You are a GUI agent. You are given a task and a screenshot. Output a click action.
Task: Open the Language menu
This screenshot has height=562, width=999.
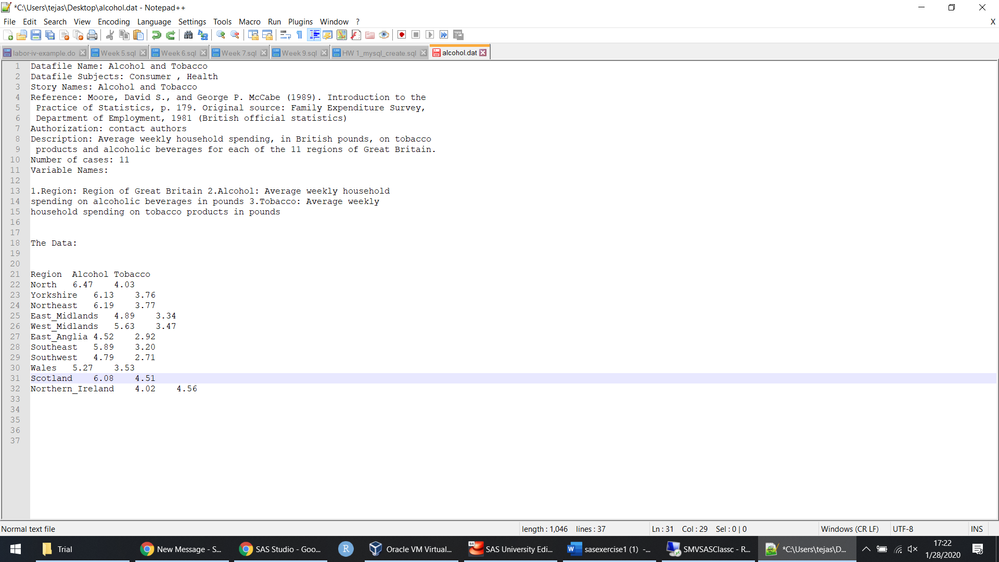(154, 22)
